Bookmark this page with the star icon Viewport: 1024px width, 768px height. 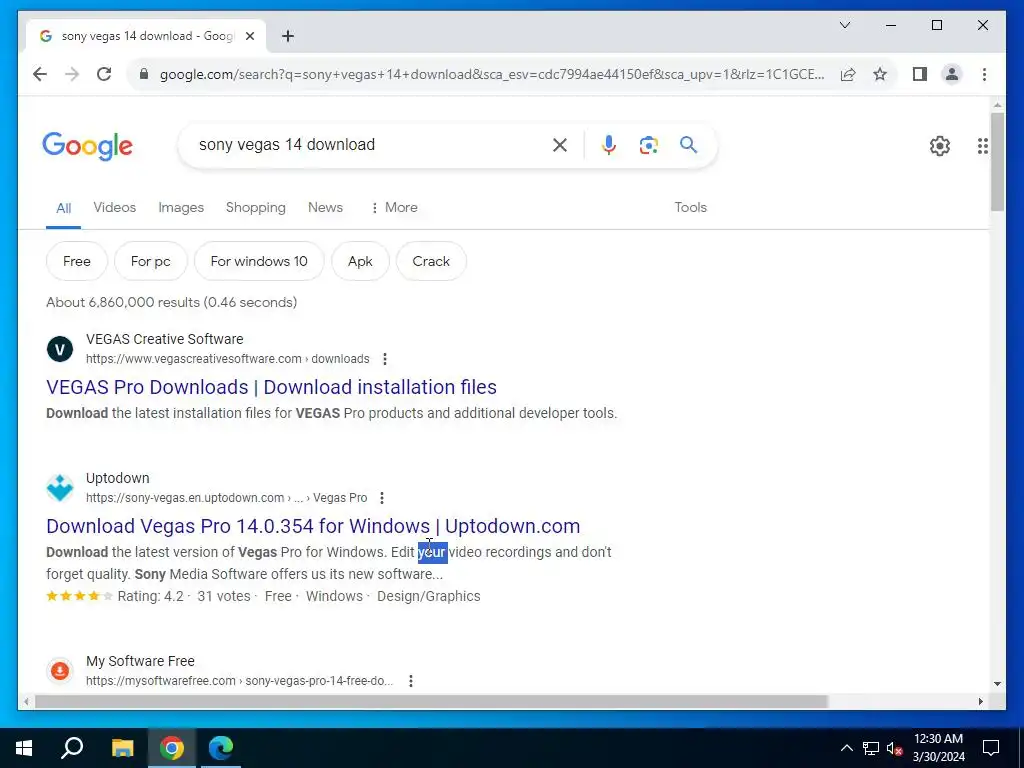pyautogui.click(x=880, y=74)
